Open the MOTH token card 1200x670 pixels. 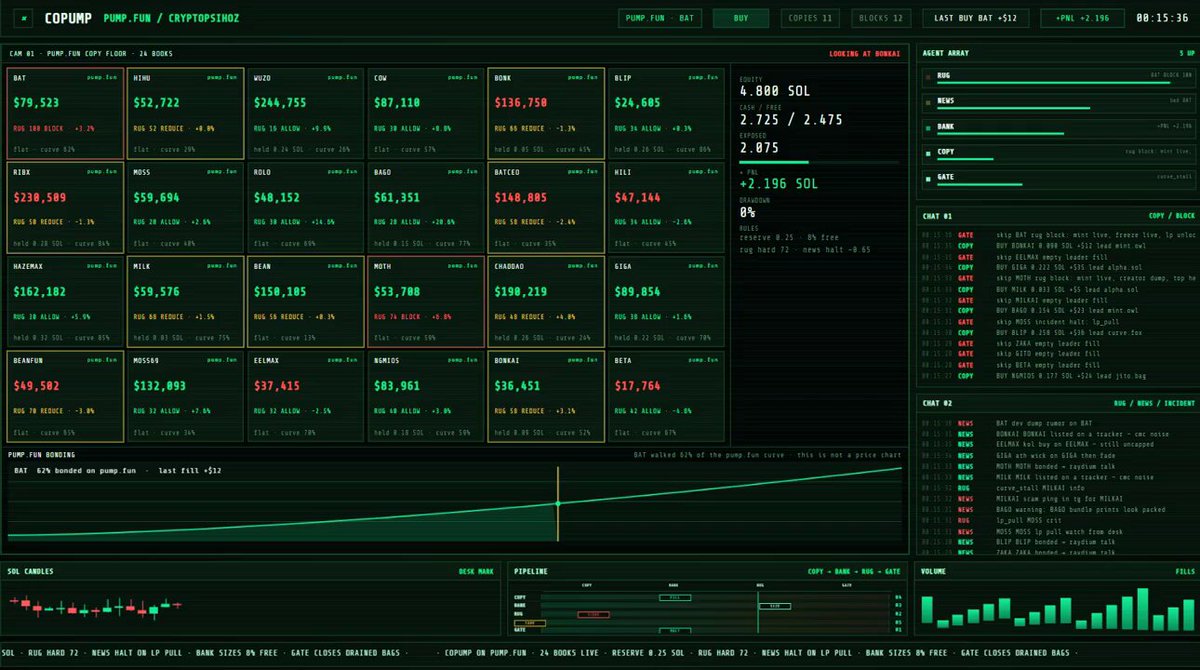426,301
